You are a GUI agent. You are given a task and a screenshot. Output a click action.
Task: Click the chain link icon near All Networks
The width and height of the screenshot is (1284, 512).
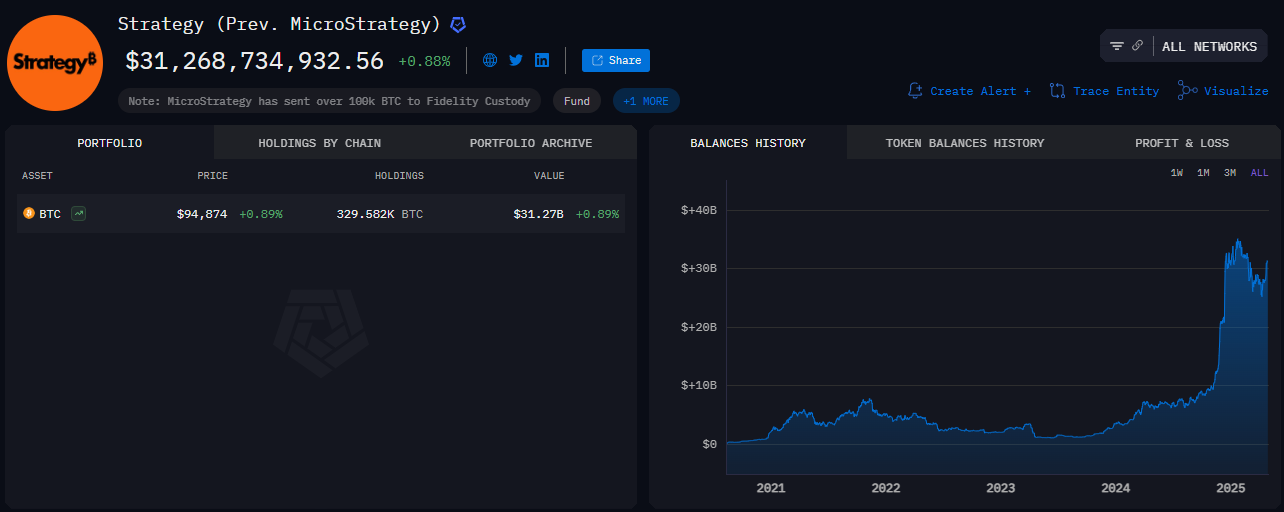[1138, 46]
